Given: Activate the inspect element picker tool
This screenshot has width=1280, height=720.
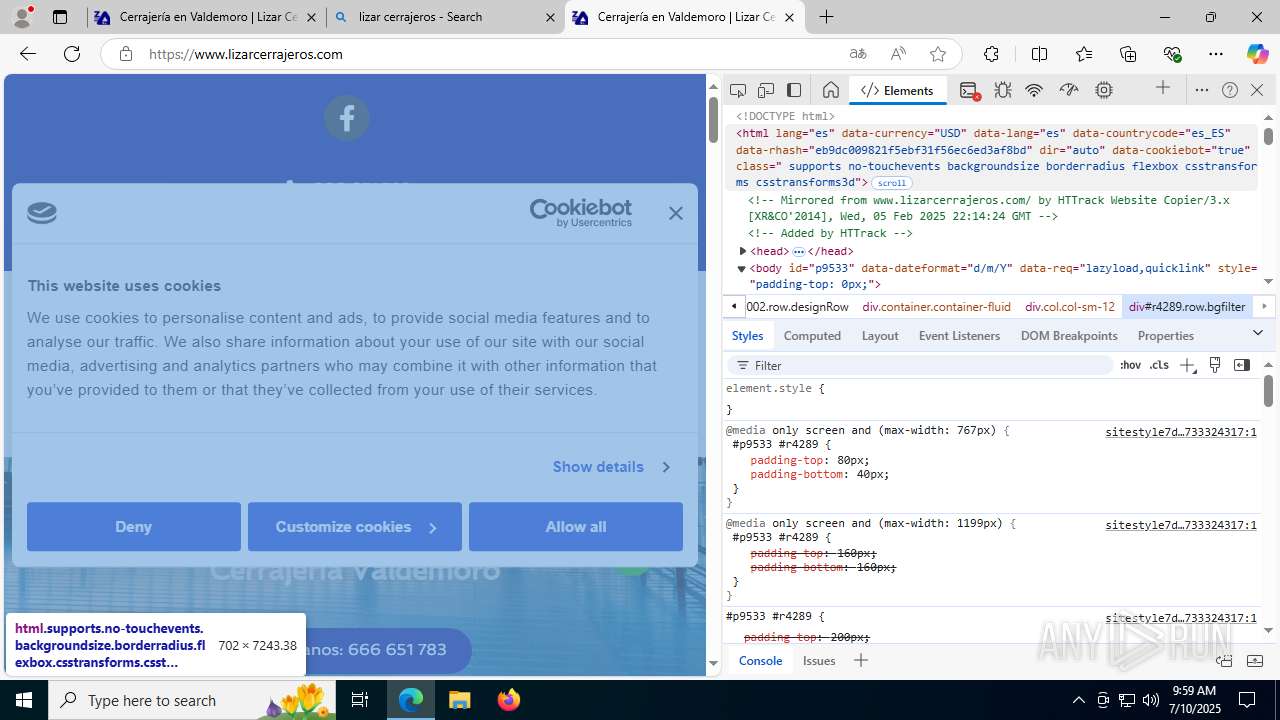Looking at the screenshot, I should [x=738, y=90].
